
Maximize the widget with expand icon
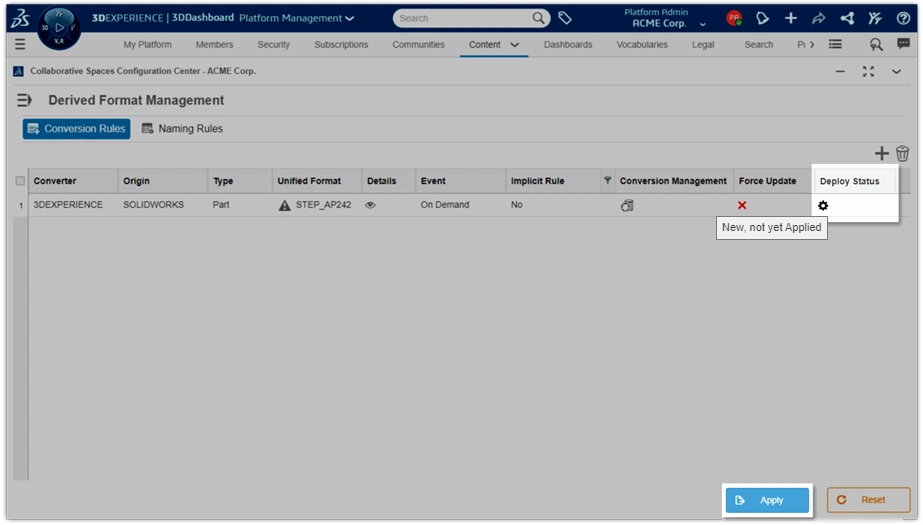868,72
